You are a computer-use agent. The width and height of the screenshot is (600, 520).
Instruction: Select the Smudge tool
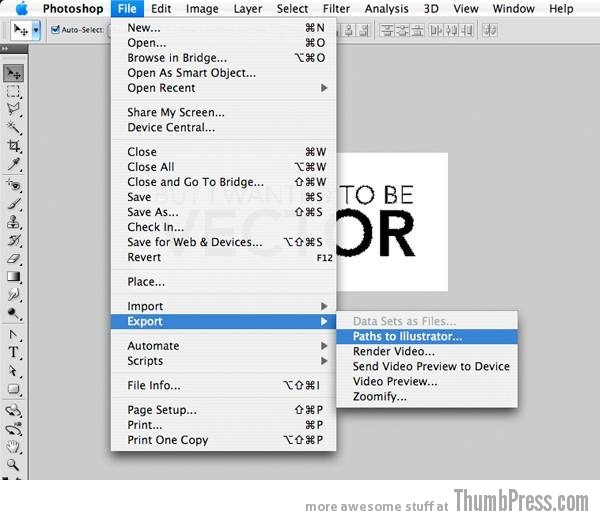click(x=13, y=295)
